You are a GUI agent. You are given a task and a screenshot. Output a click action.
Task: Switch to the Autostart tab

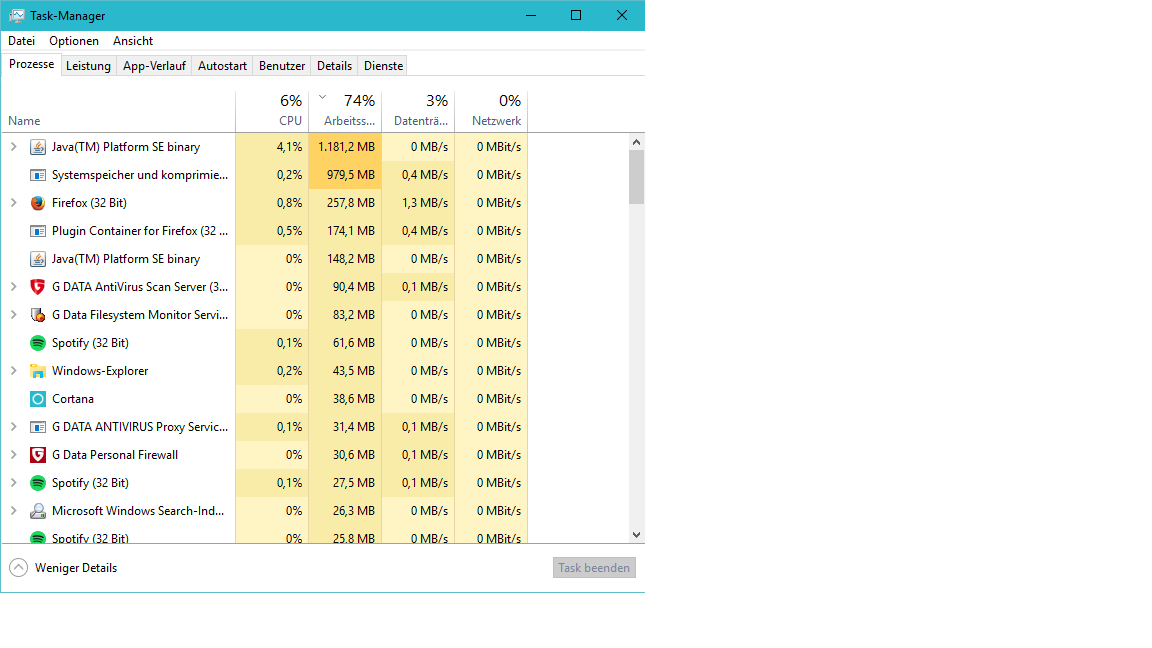(223, 66)
